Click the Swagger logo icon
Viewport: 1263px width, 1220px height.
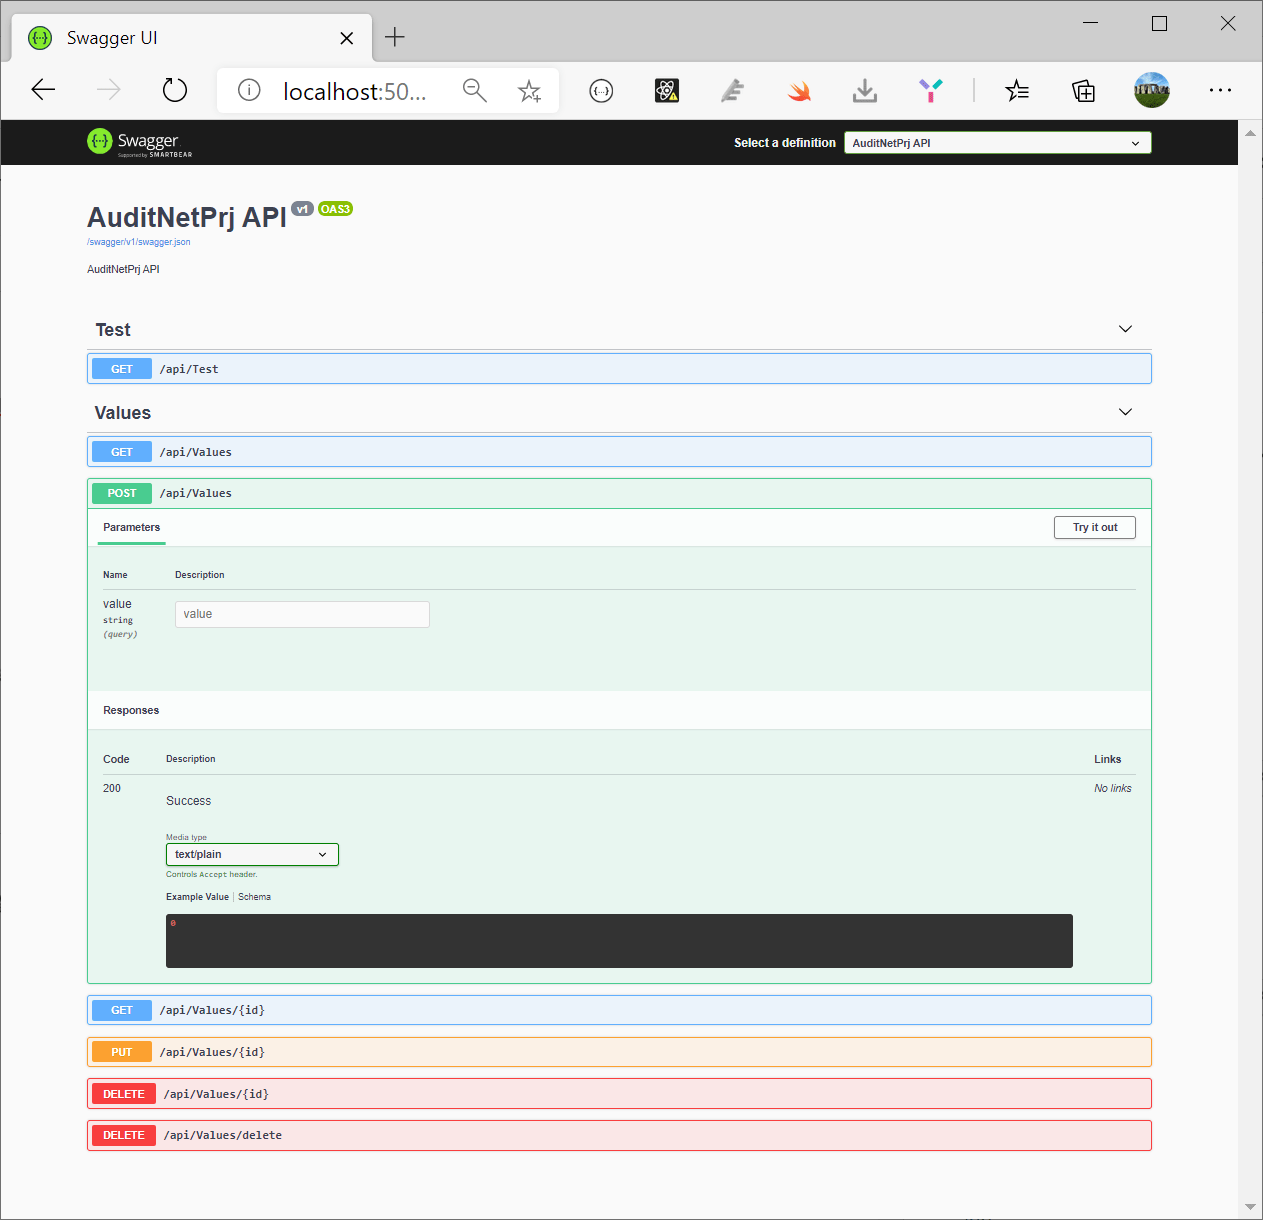99,142
